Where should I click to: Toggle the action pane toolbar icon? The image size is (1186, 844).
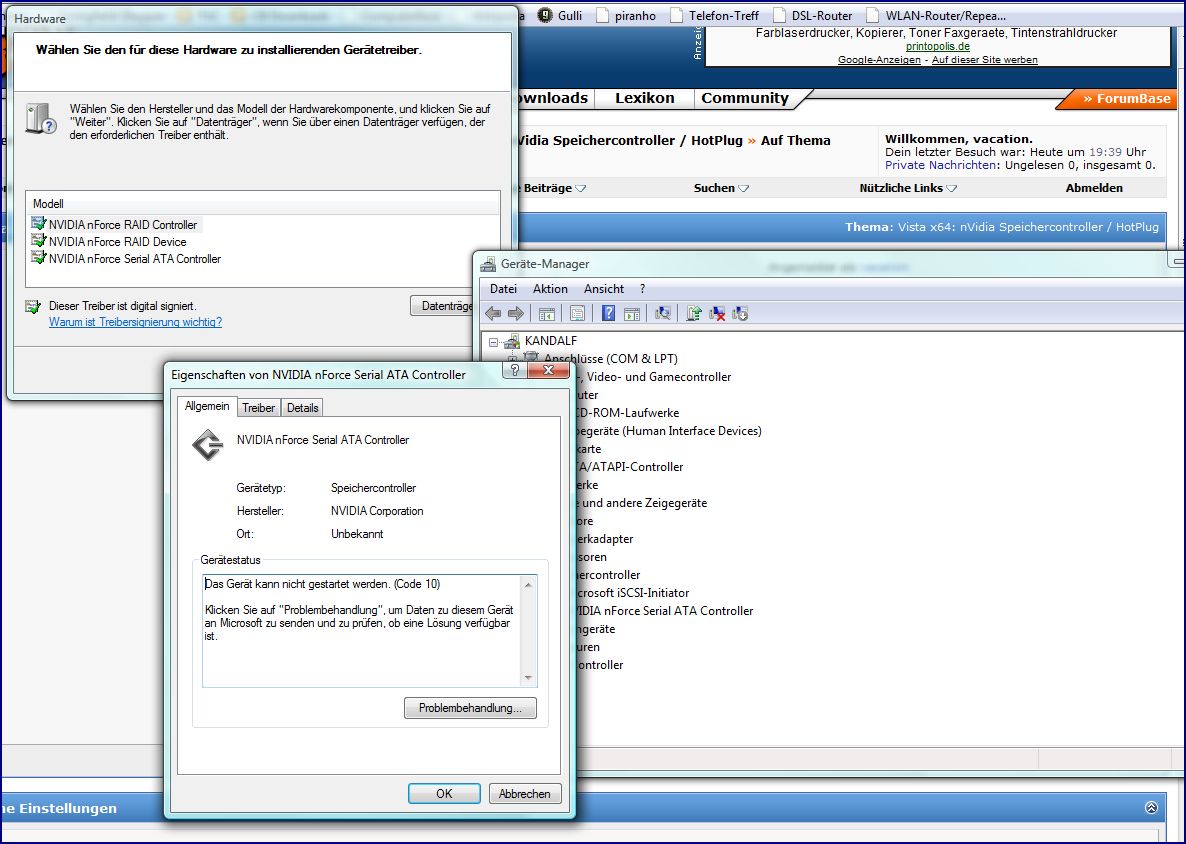tap(632, 314)
